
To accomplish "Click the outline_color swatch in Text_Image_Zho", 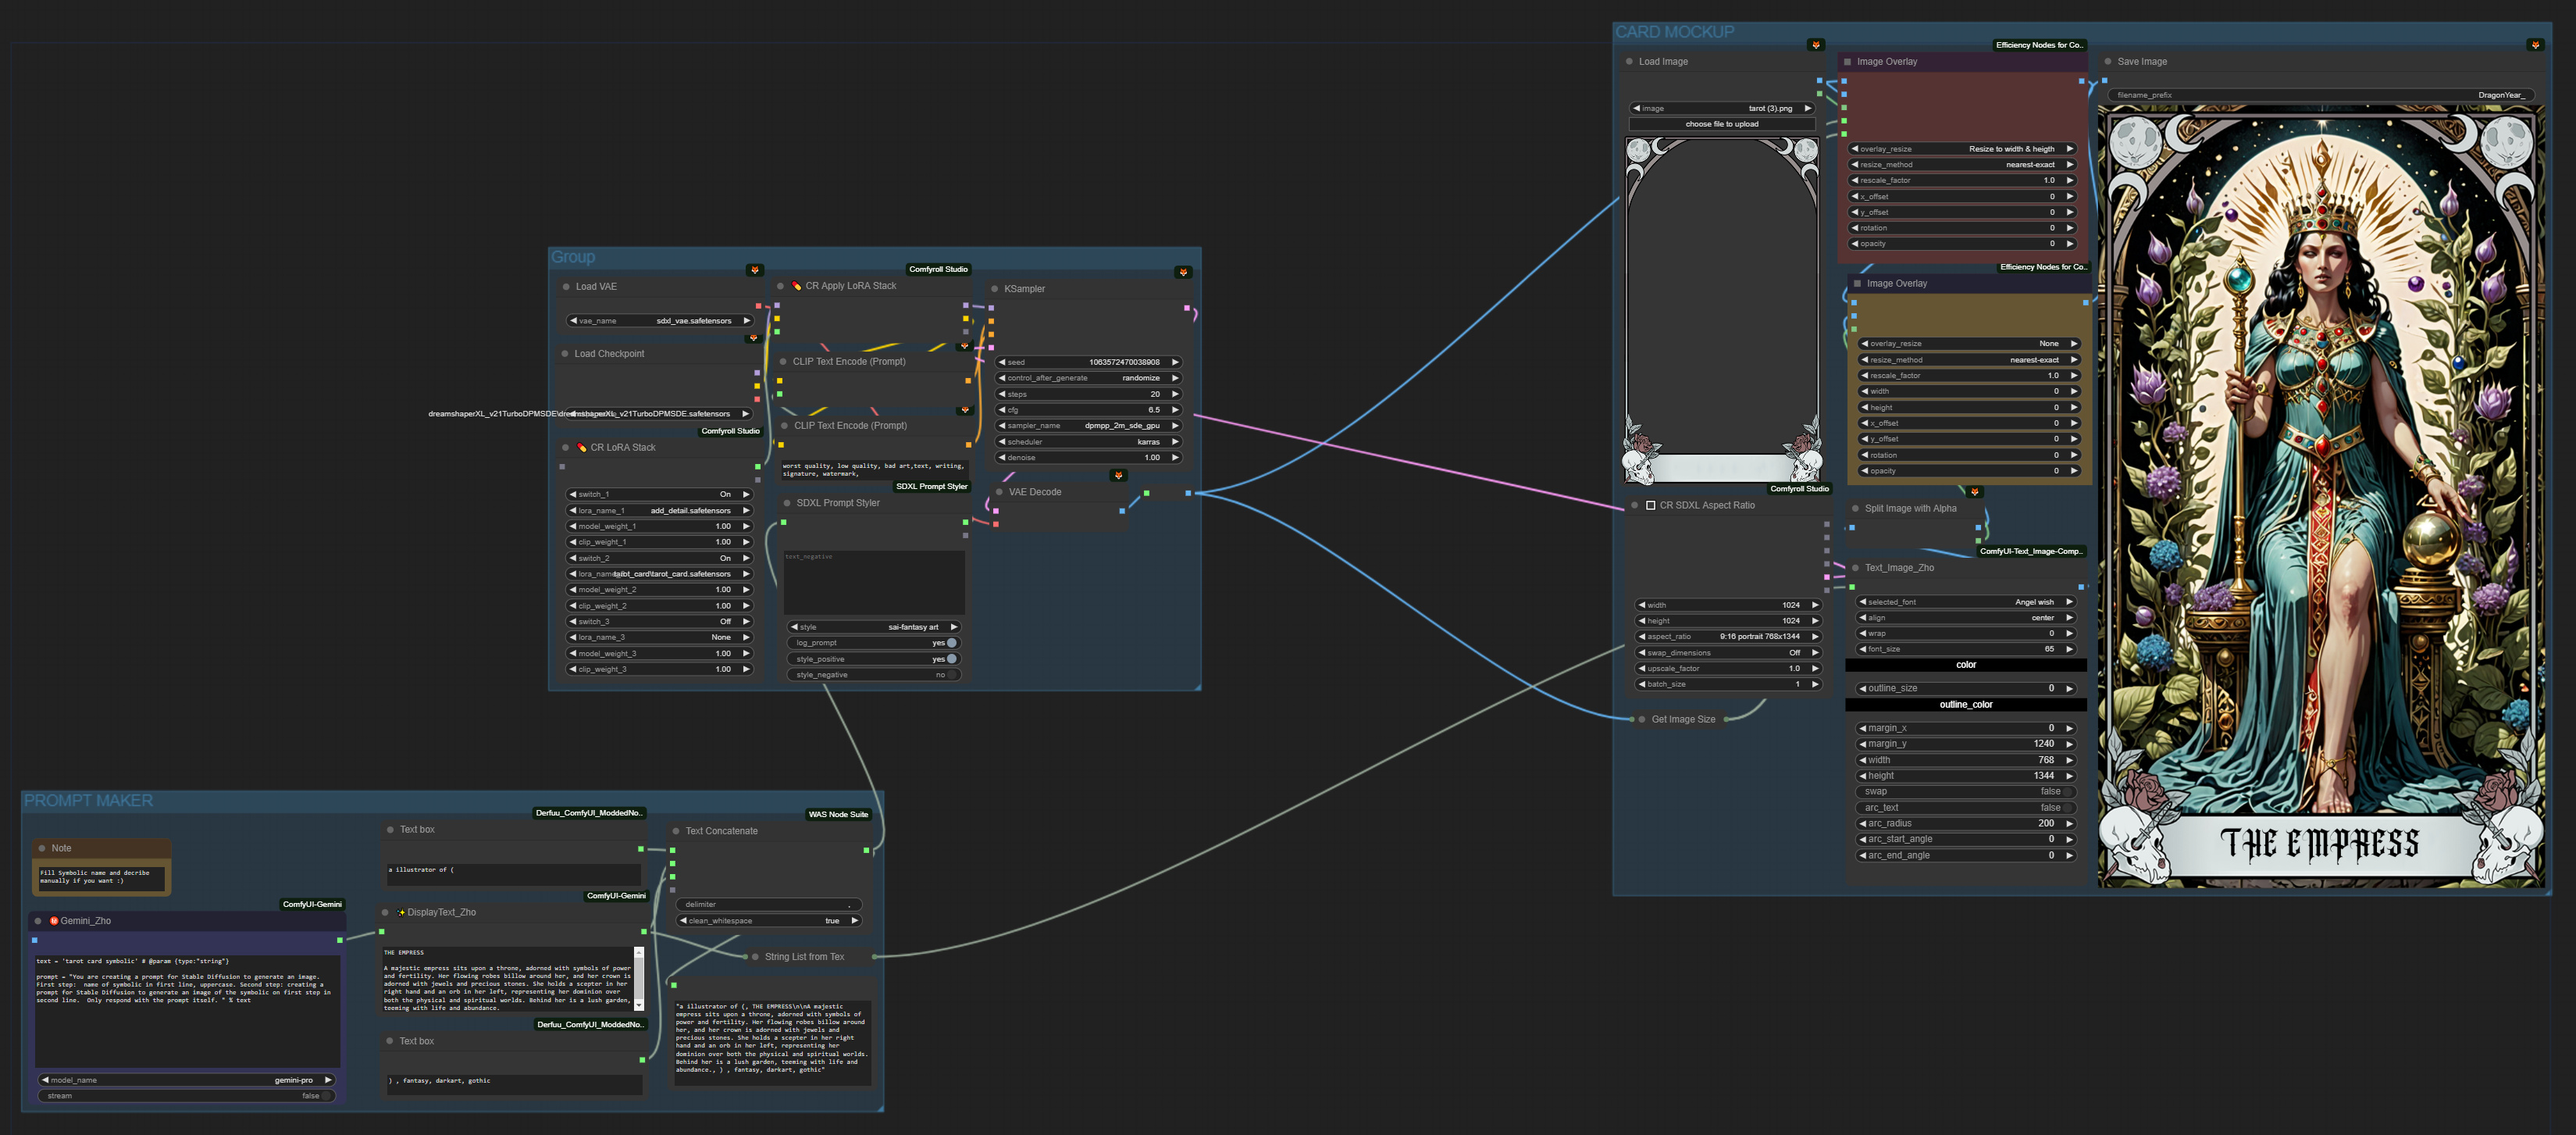I will click(x=1966, y=704).
